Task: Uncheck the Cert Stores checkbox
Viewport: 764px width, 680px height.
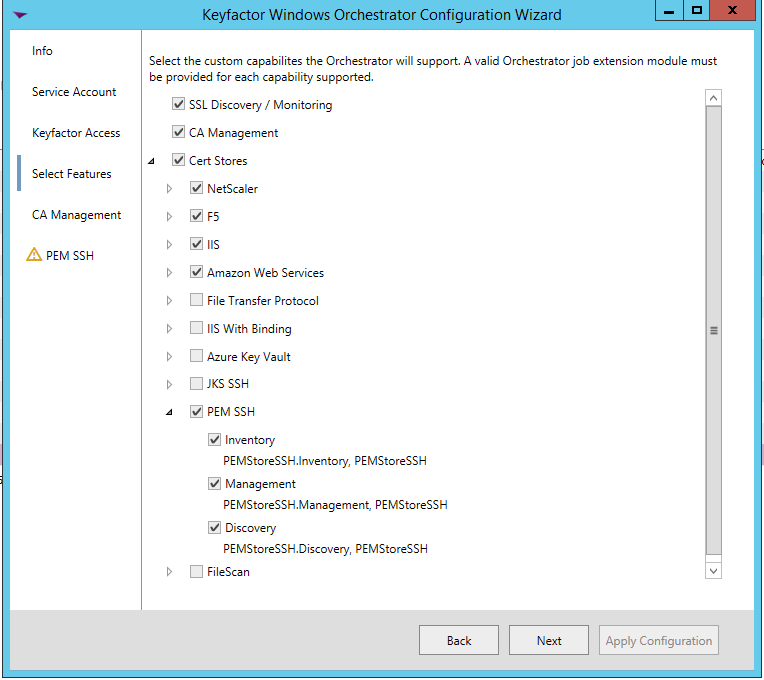Action: [178, 160]
